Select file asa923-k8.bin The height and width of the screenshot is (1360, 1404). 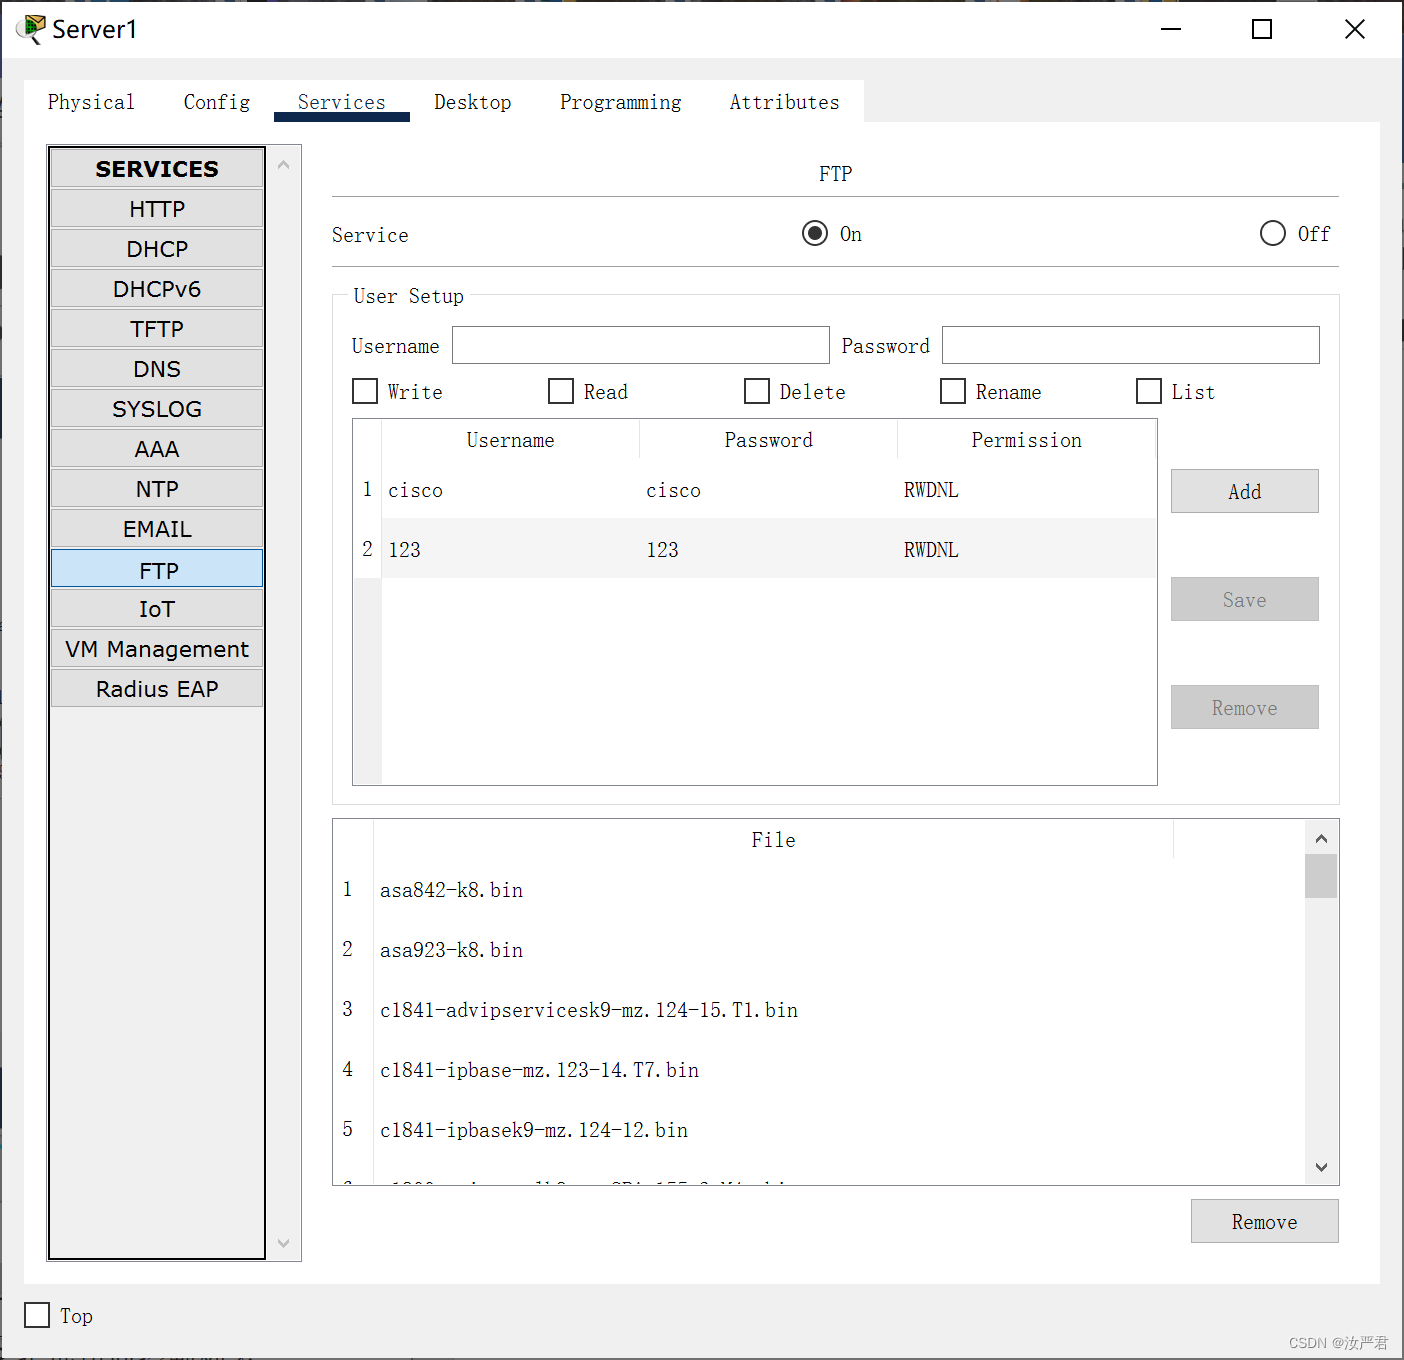pyautogui.click(x=773, y=950)
